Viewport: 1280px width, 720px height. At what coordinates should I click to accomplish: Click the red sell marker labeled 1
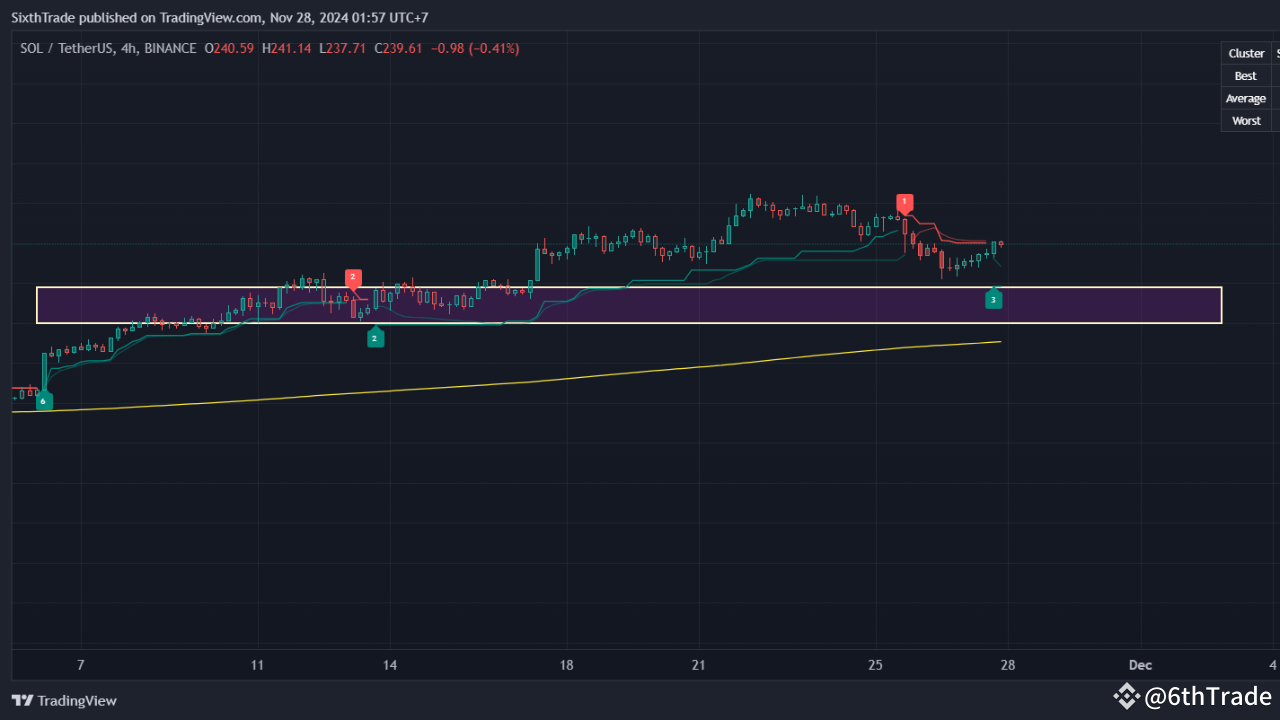[904, 202]
